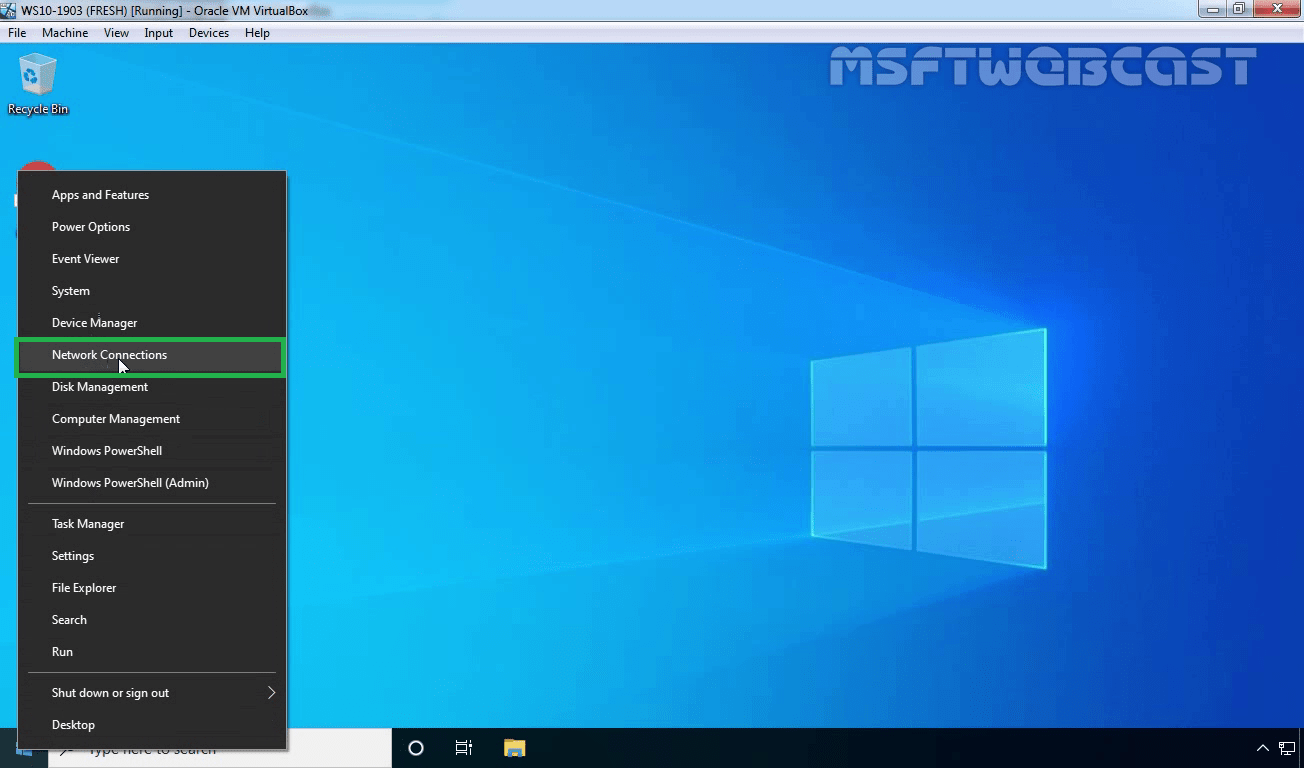Select File Explorer menu entry

point(152,588)
